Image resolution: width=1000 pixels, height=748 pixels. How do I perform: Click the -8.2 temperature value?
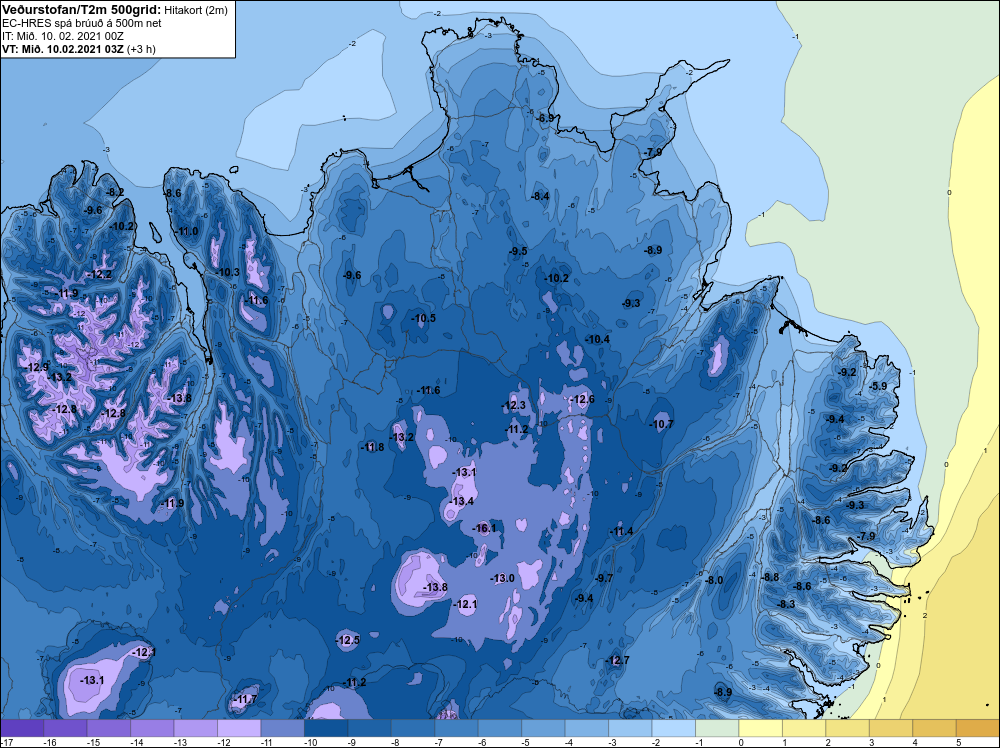(x=115, y=192)
